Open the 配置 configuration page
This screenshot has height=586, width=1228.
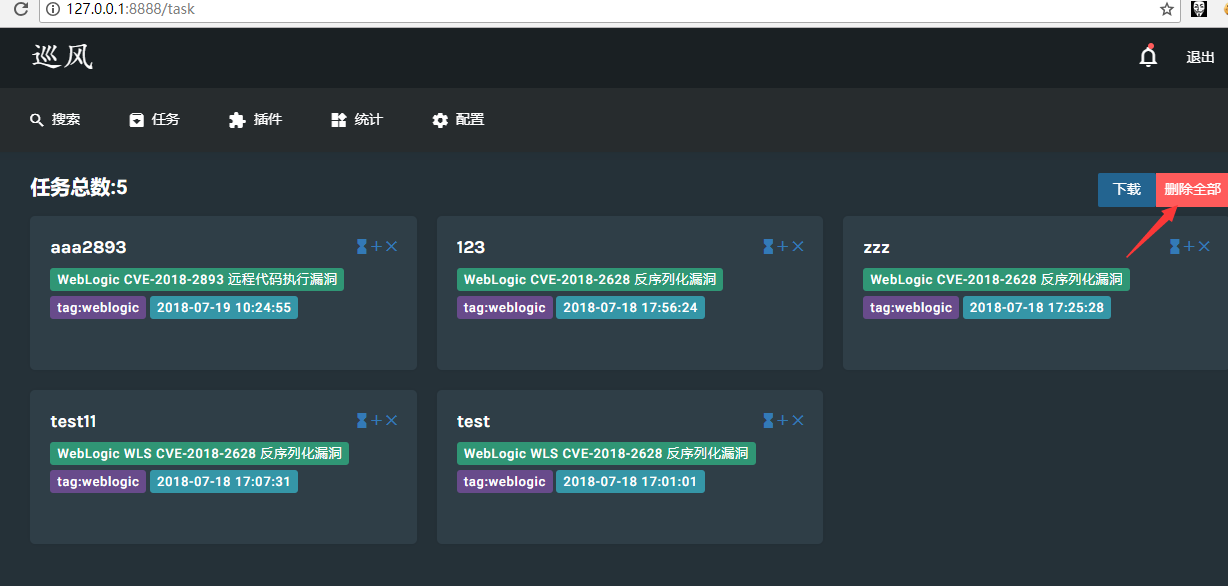[x=458, y=119]
